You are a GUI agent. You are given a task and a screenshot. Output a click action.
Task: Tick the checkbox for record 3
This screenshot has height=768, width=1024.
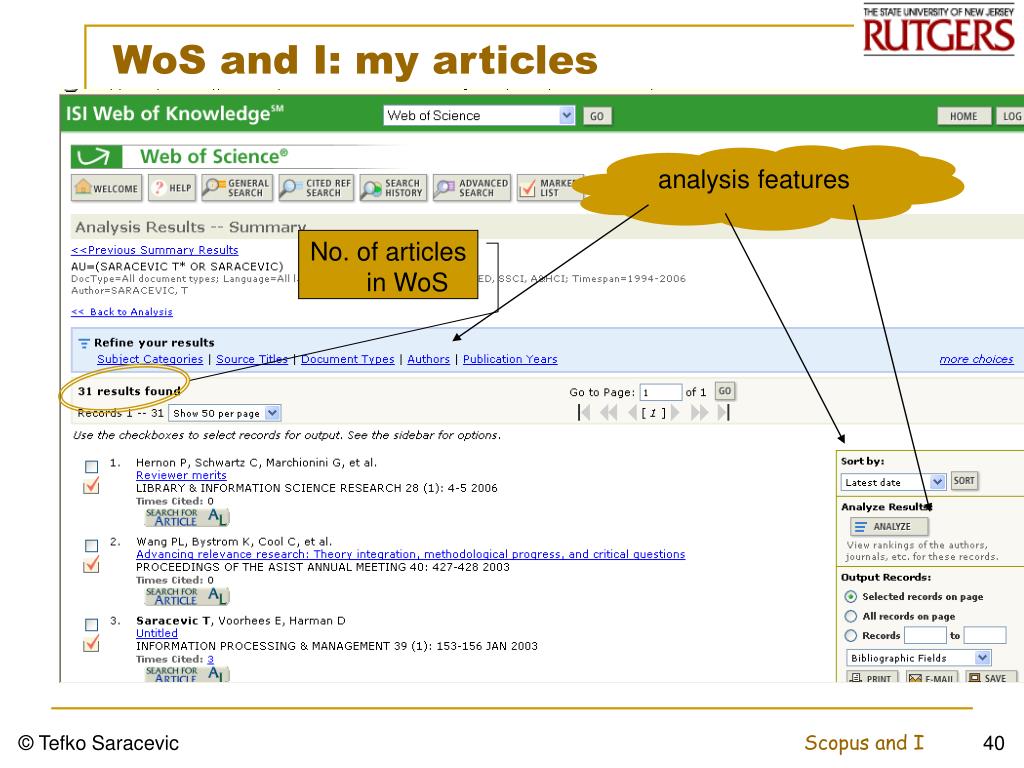pos(91,624)
